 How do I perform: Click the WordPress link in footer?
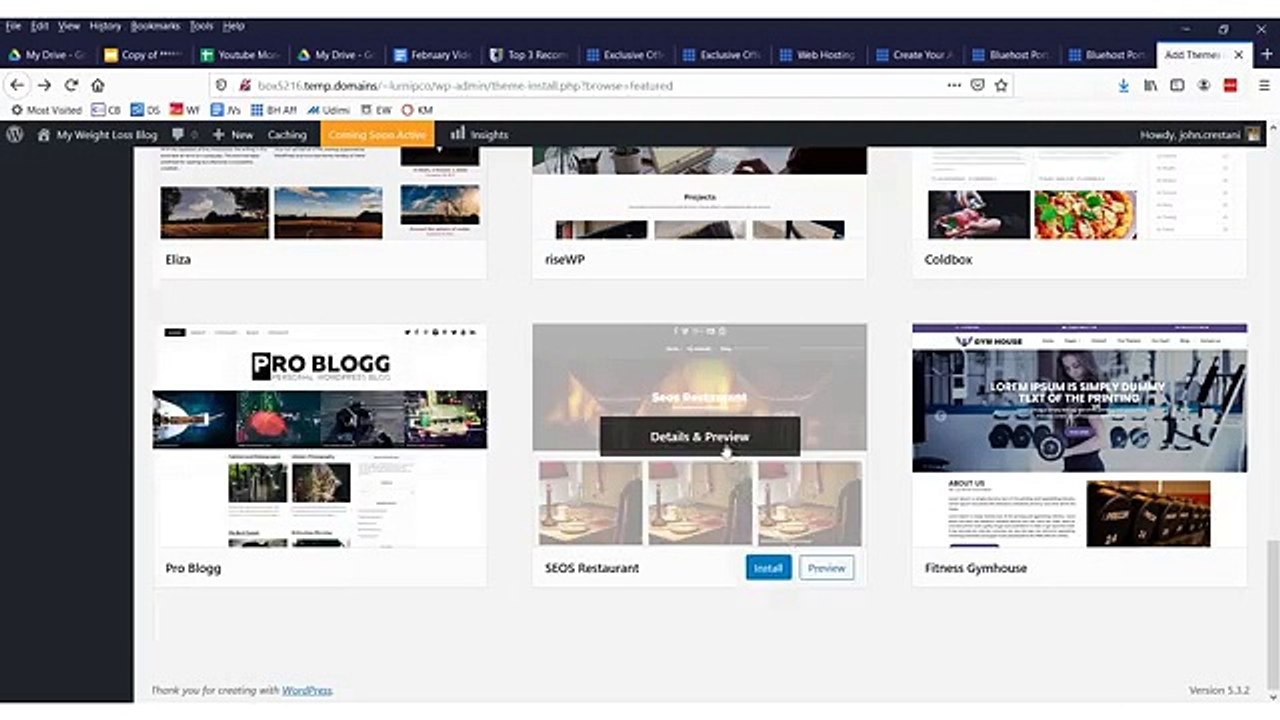306,691
